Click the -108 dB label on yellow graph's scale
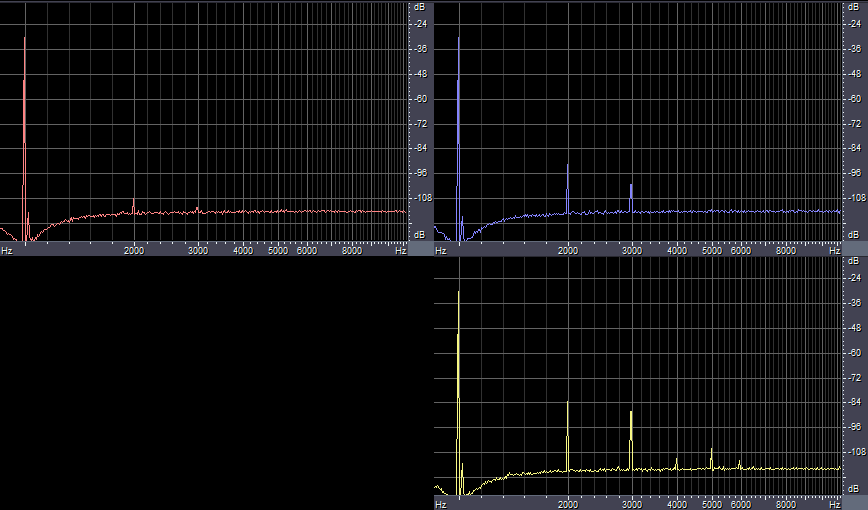This screenshot has width=868, height=510. tap(855, 452)
